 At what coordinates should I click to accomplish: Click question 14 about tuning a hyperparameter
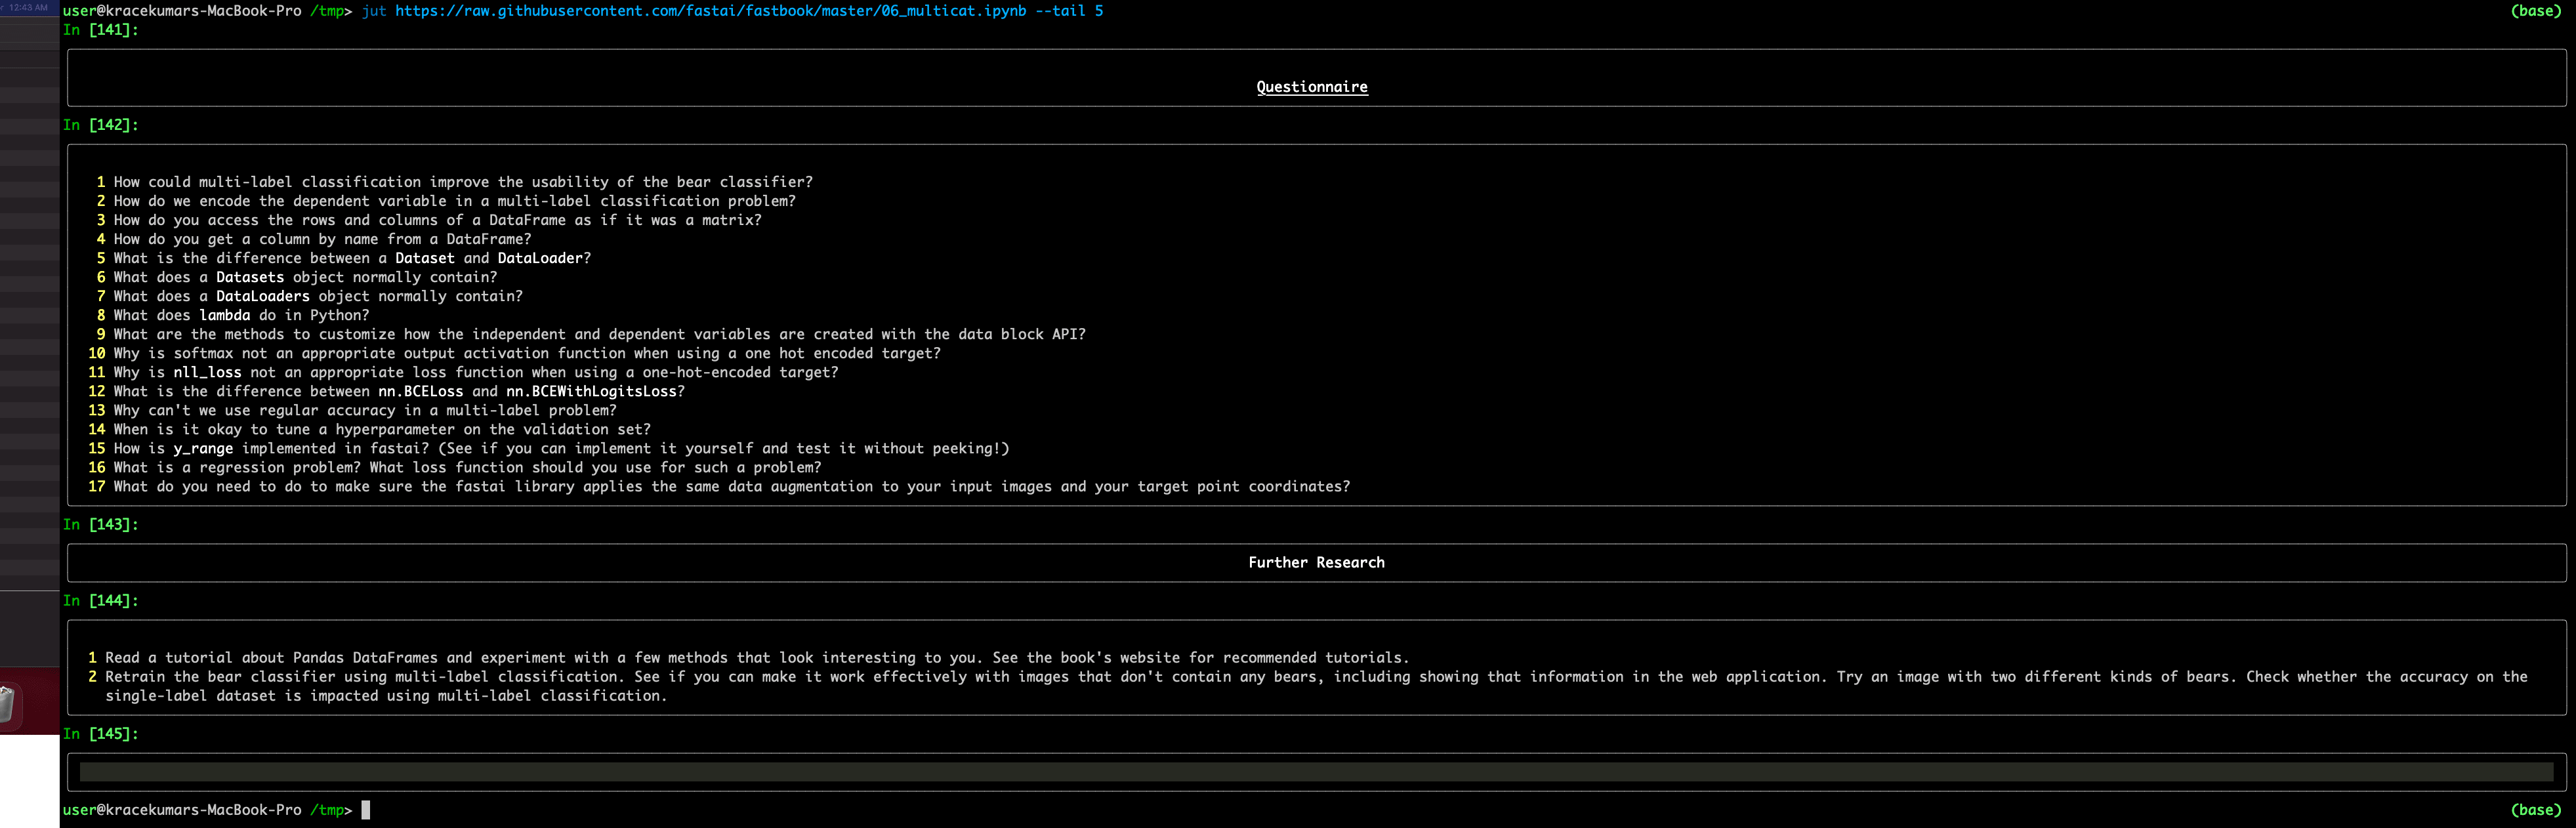click(382, 429)
